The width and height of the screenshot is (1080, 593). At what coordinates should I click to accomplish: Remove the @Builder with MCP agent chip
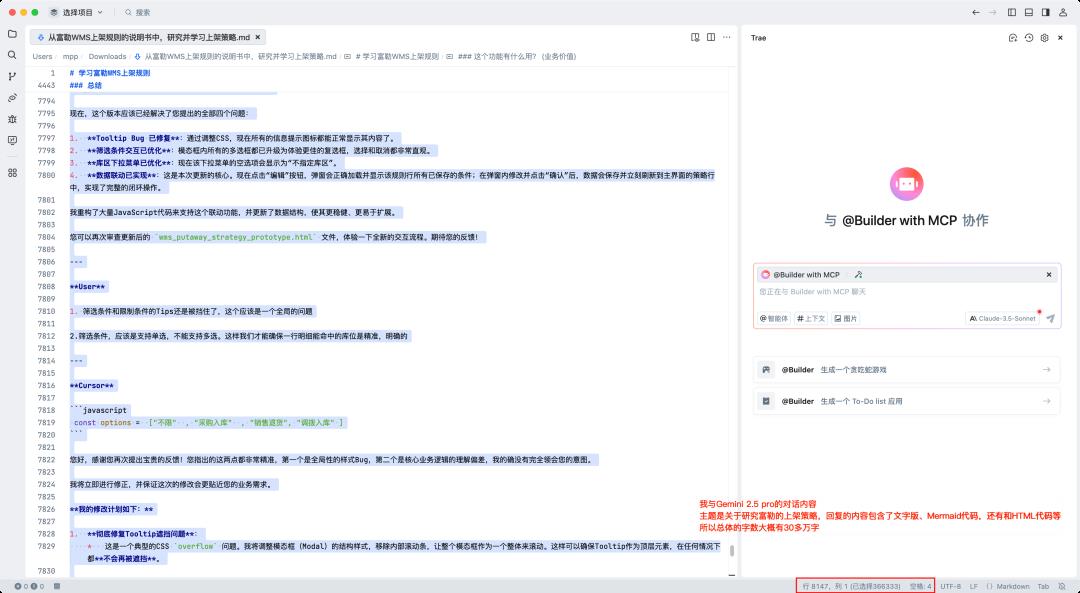[1049, 274]
